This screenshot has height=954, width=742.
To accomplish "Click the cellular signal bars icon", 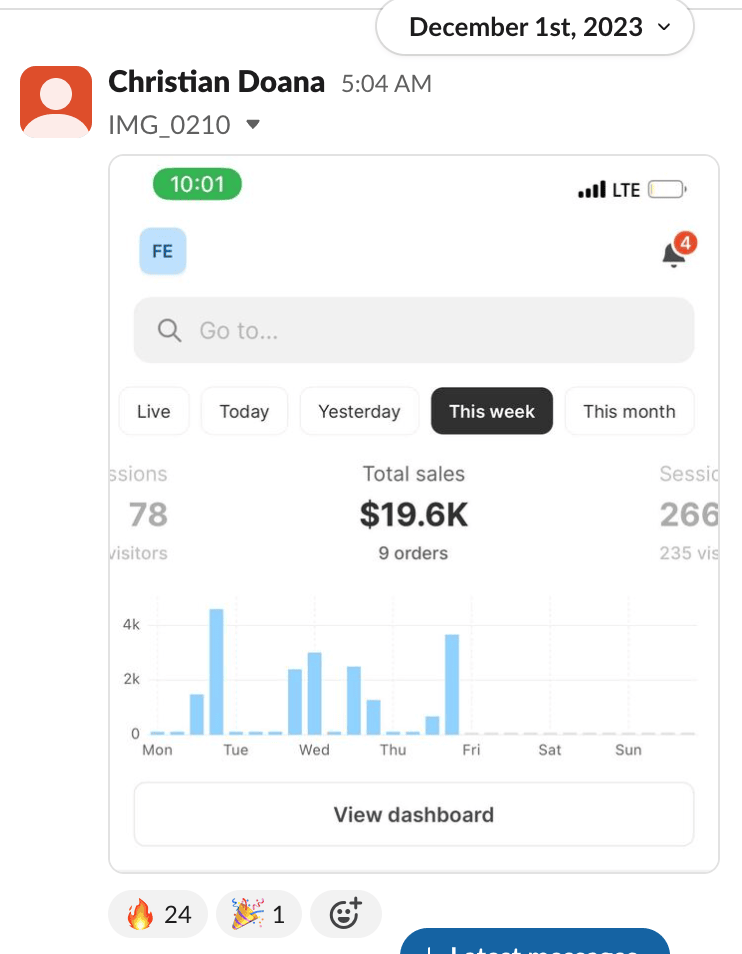I will pos(591,189).
